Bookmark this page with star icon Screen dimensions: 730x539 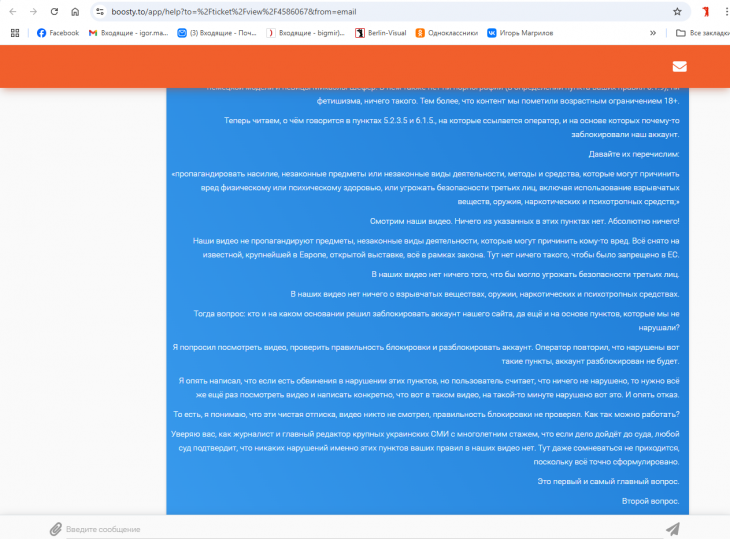677,12
